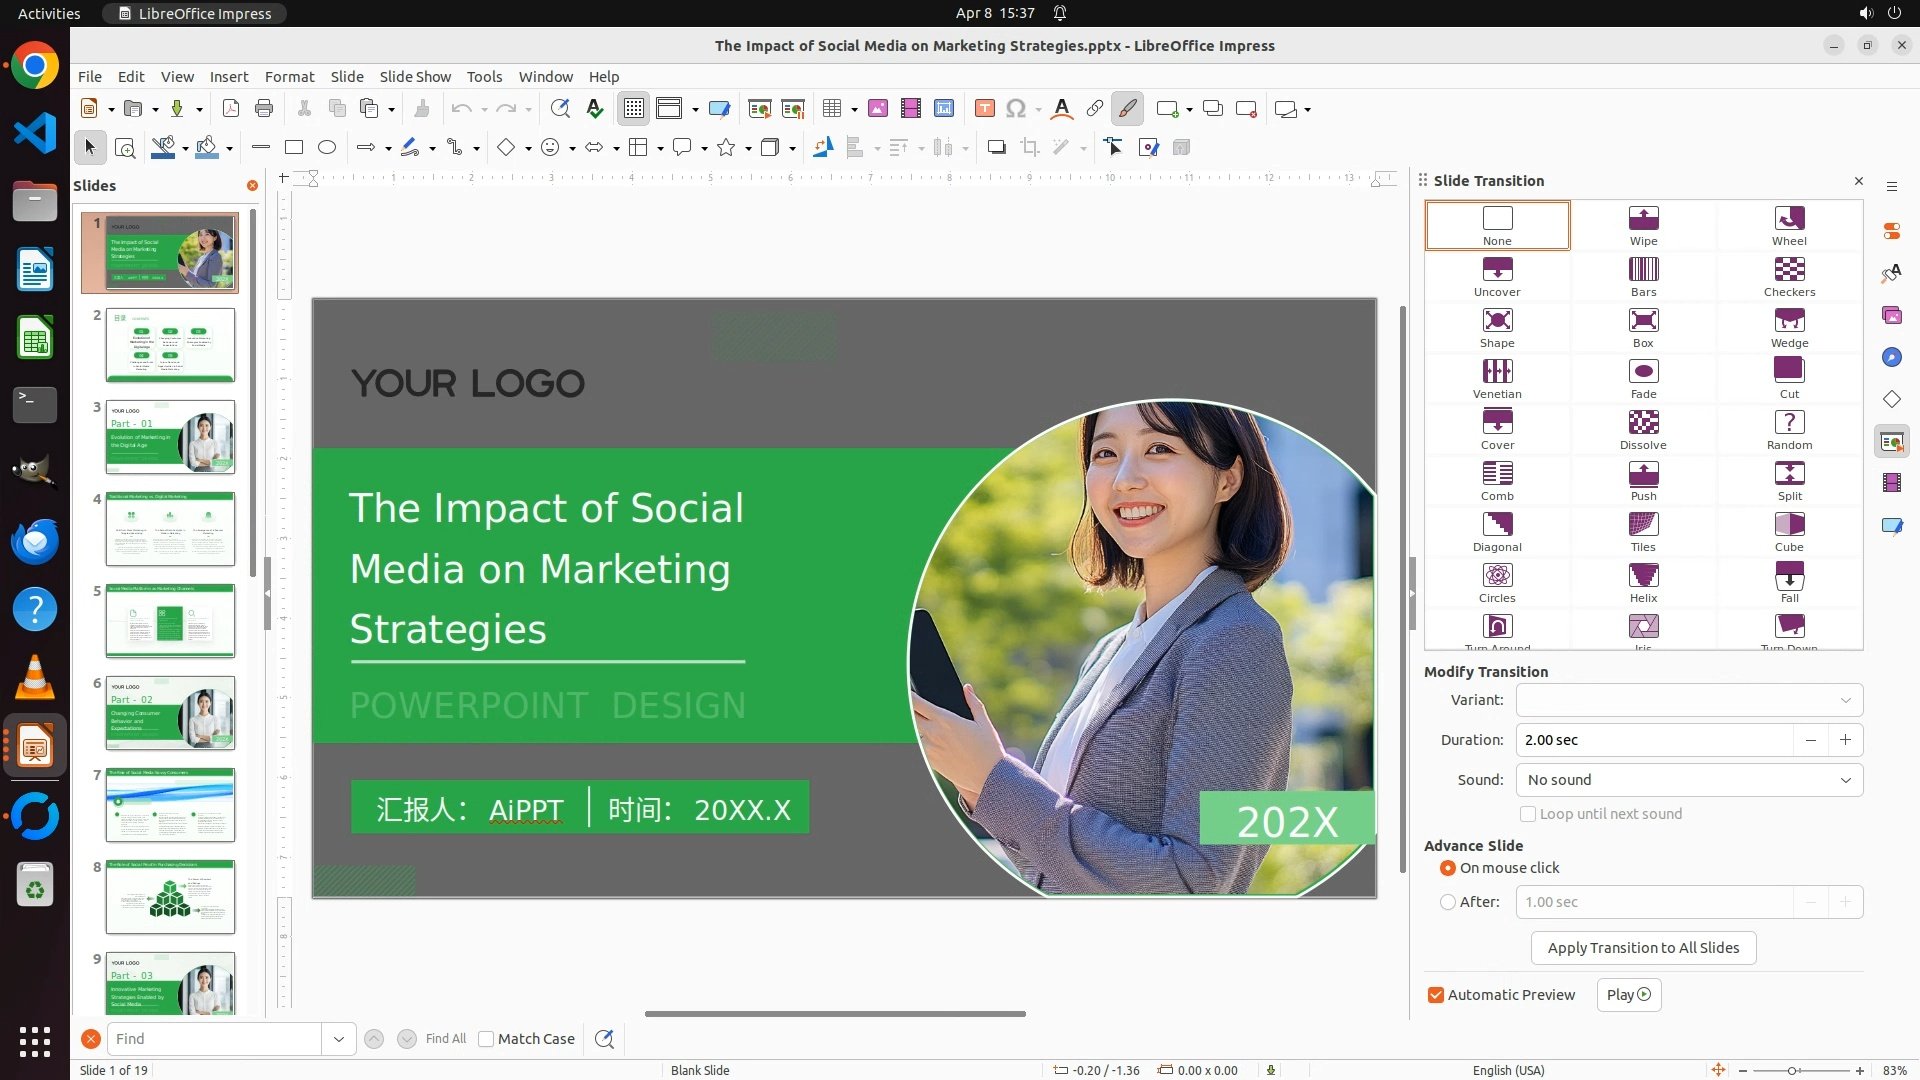The width and height of the screenshot is (1920, 1080).
Task: Disable the Automatic Preview checkbox
Action: (1436, 995)
